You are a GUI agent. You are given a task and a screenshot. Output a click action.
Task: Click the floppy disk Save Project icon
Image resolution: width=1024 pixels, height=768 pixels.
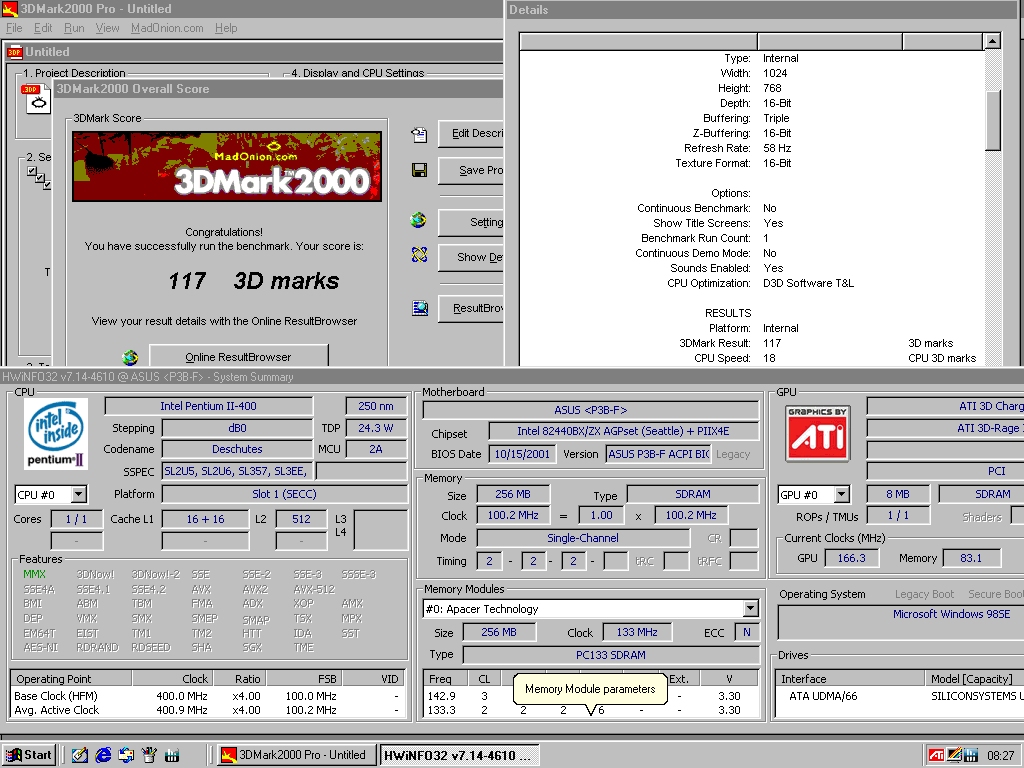[419, 170]
